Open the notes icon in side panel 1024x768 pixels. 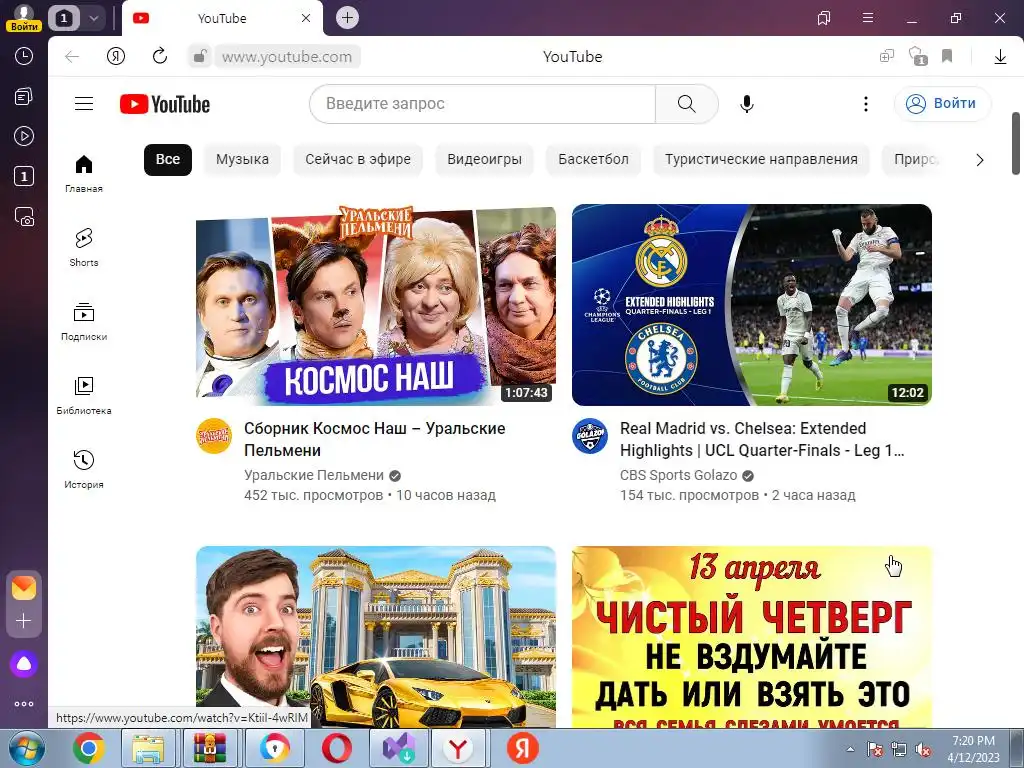[24, 97]
